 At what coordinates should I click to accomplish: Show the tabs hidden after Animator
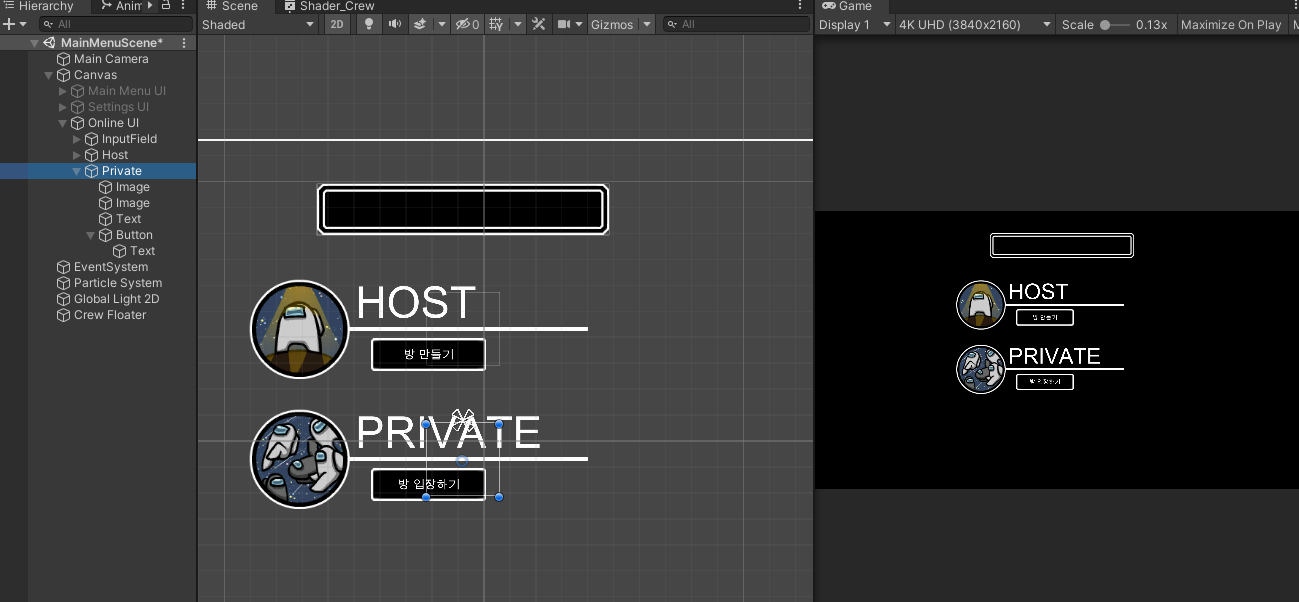(151, 6)
